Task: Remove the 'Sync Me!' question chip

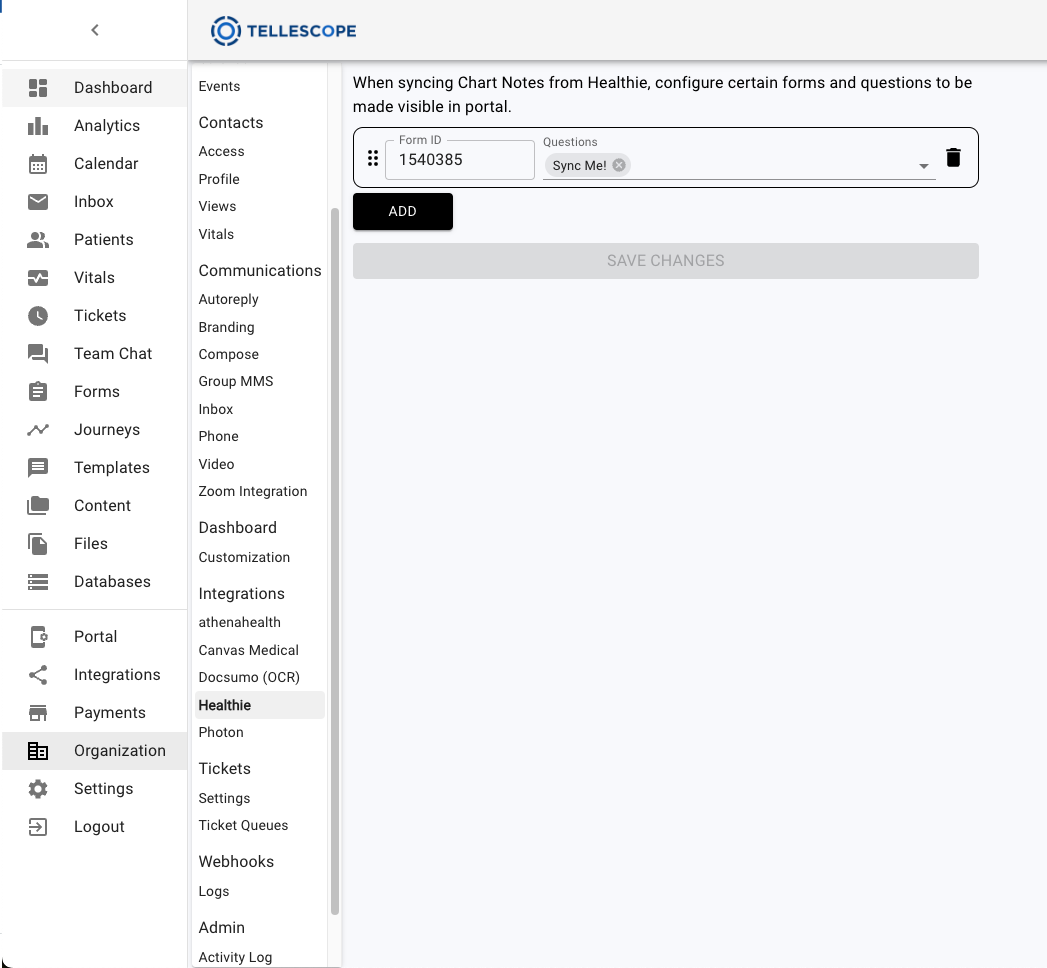Action: (619, 165)
